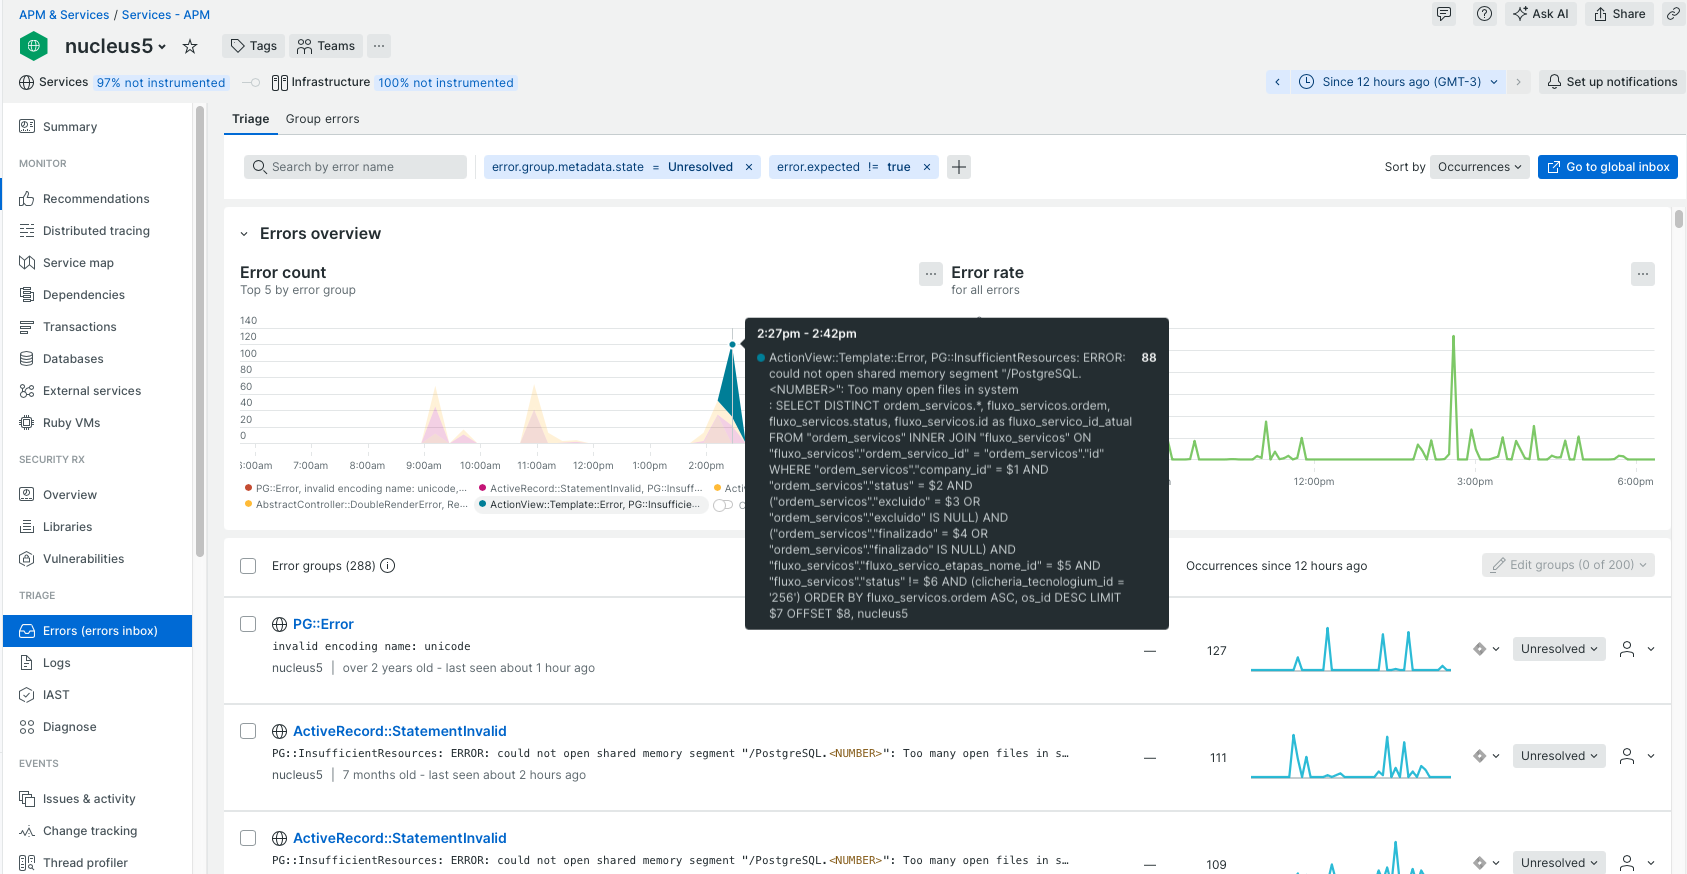1687x874 pixels.
Task: Check the 109-occurrence ActiveRecord::StatementInvalid checkbox
Action: pos(248,838)
